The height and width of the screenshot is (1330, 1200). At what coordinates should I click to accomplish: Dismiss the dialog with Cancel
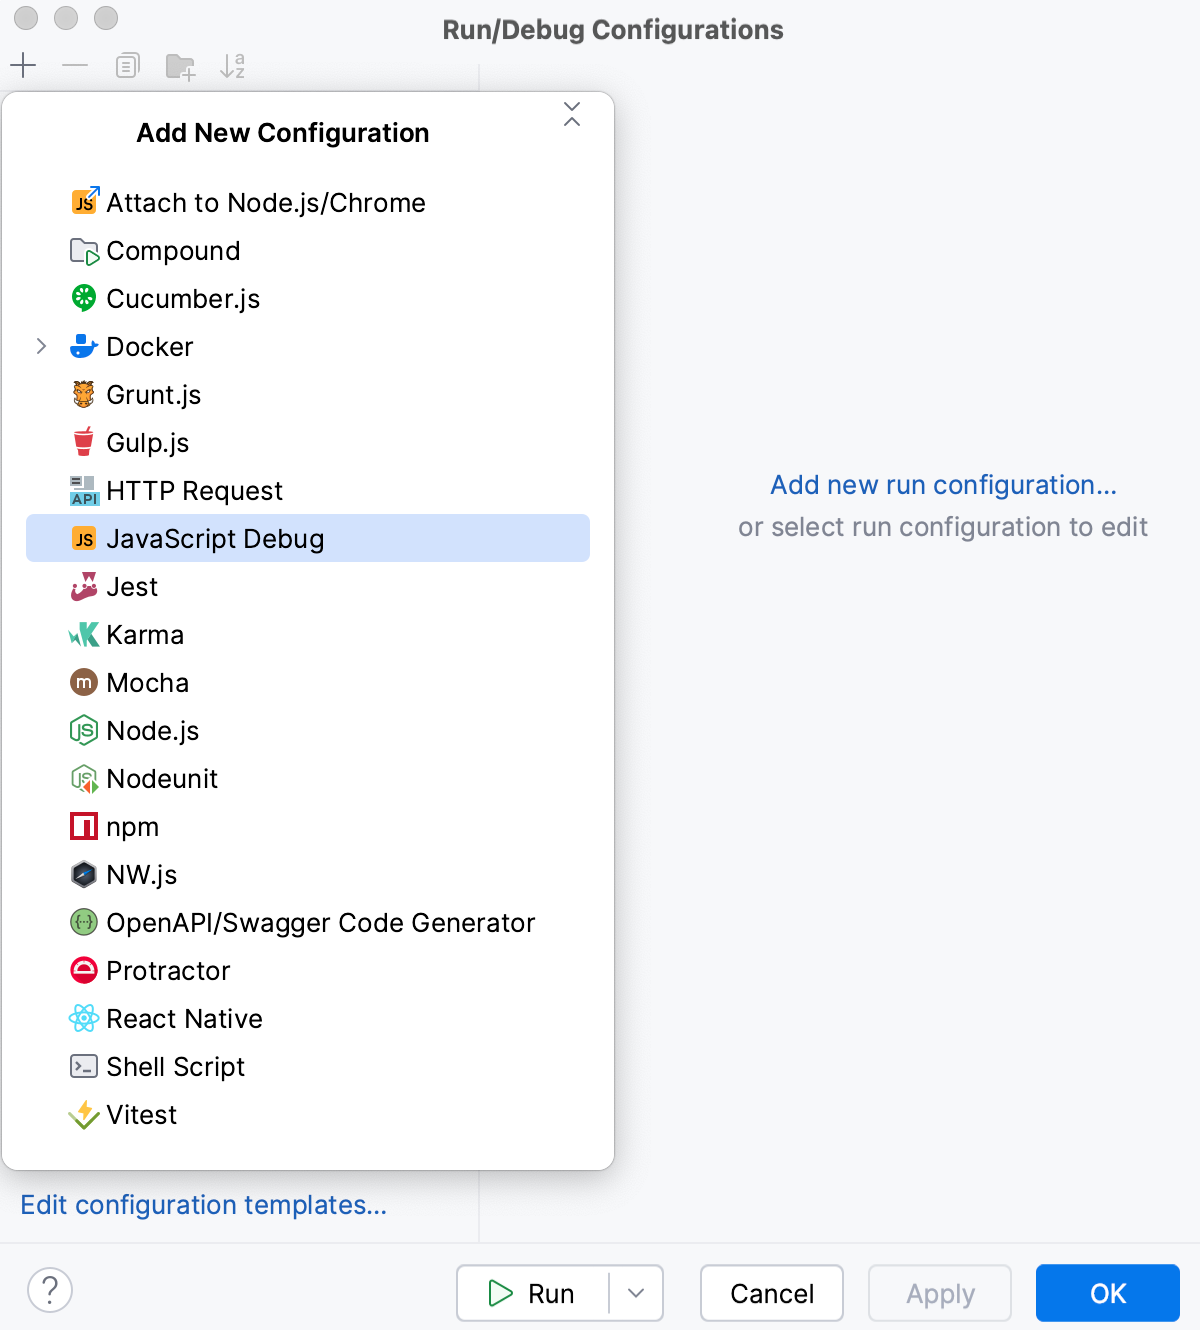click(771, 1293)
